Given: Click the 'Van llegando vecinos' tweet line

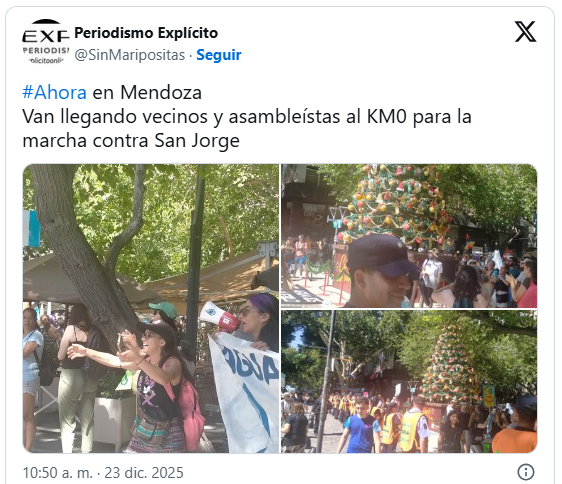Looking at the screenshot, I should tap(247, 117).
